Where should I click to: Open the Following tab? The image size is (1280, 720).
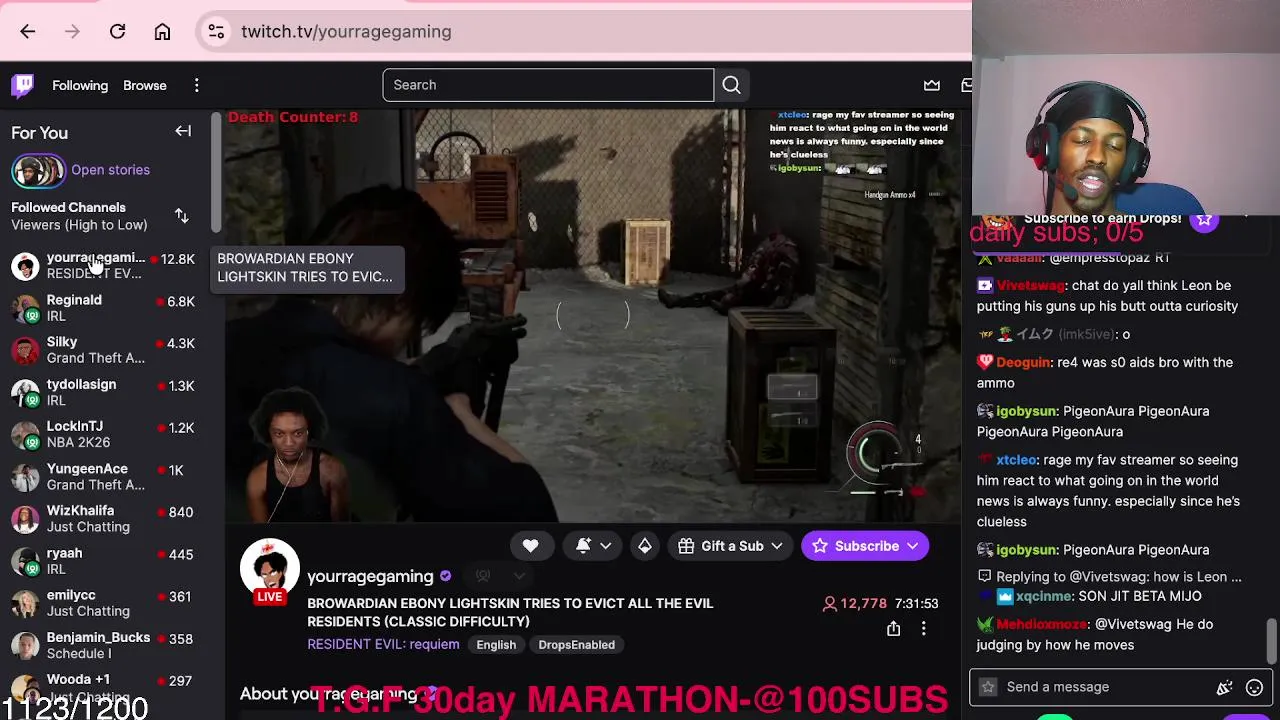tap(80, 85)
